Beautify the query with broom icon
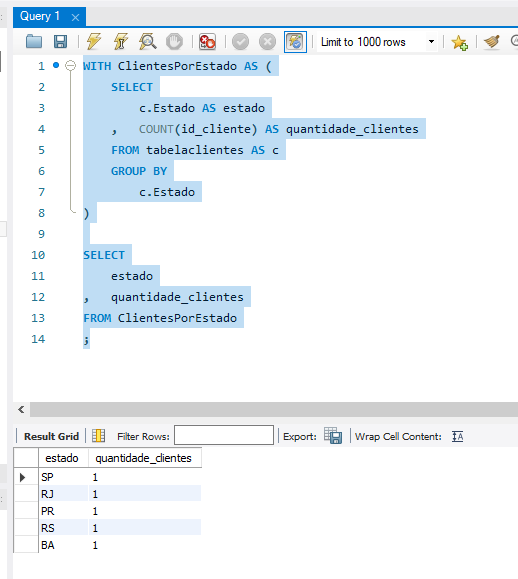Screen dimensions: 518x579 [492, 42]
